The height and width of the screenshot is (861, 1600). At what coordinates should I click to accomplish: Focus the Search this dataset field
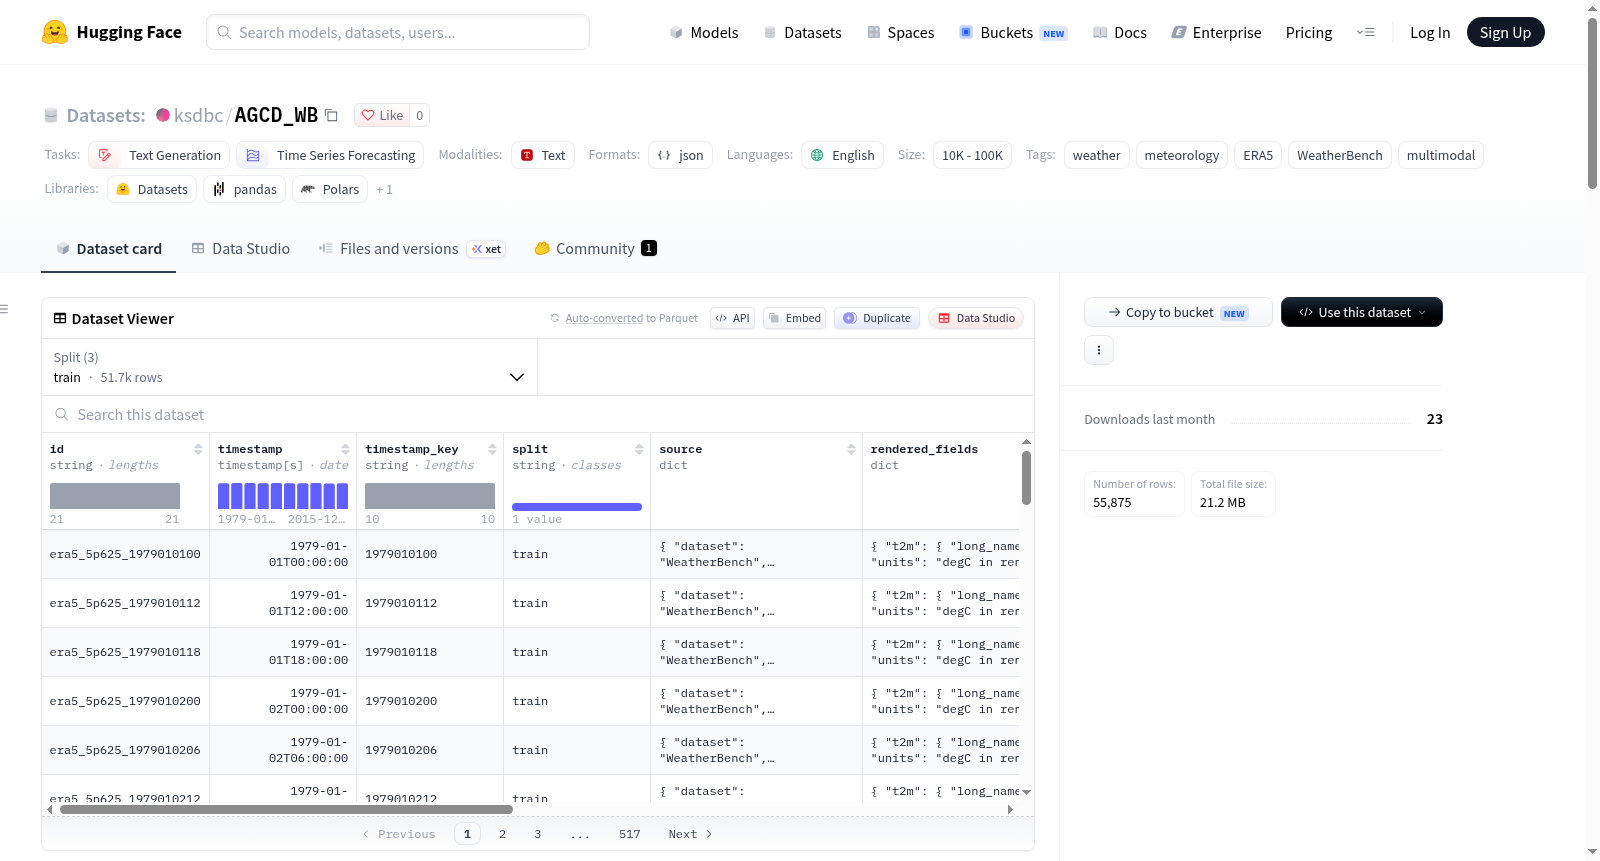[538, 415]
